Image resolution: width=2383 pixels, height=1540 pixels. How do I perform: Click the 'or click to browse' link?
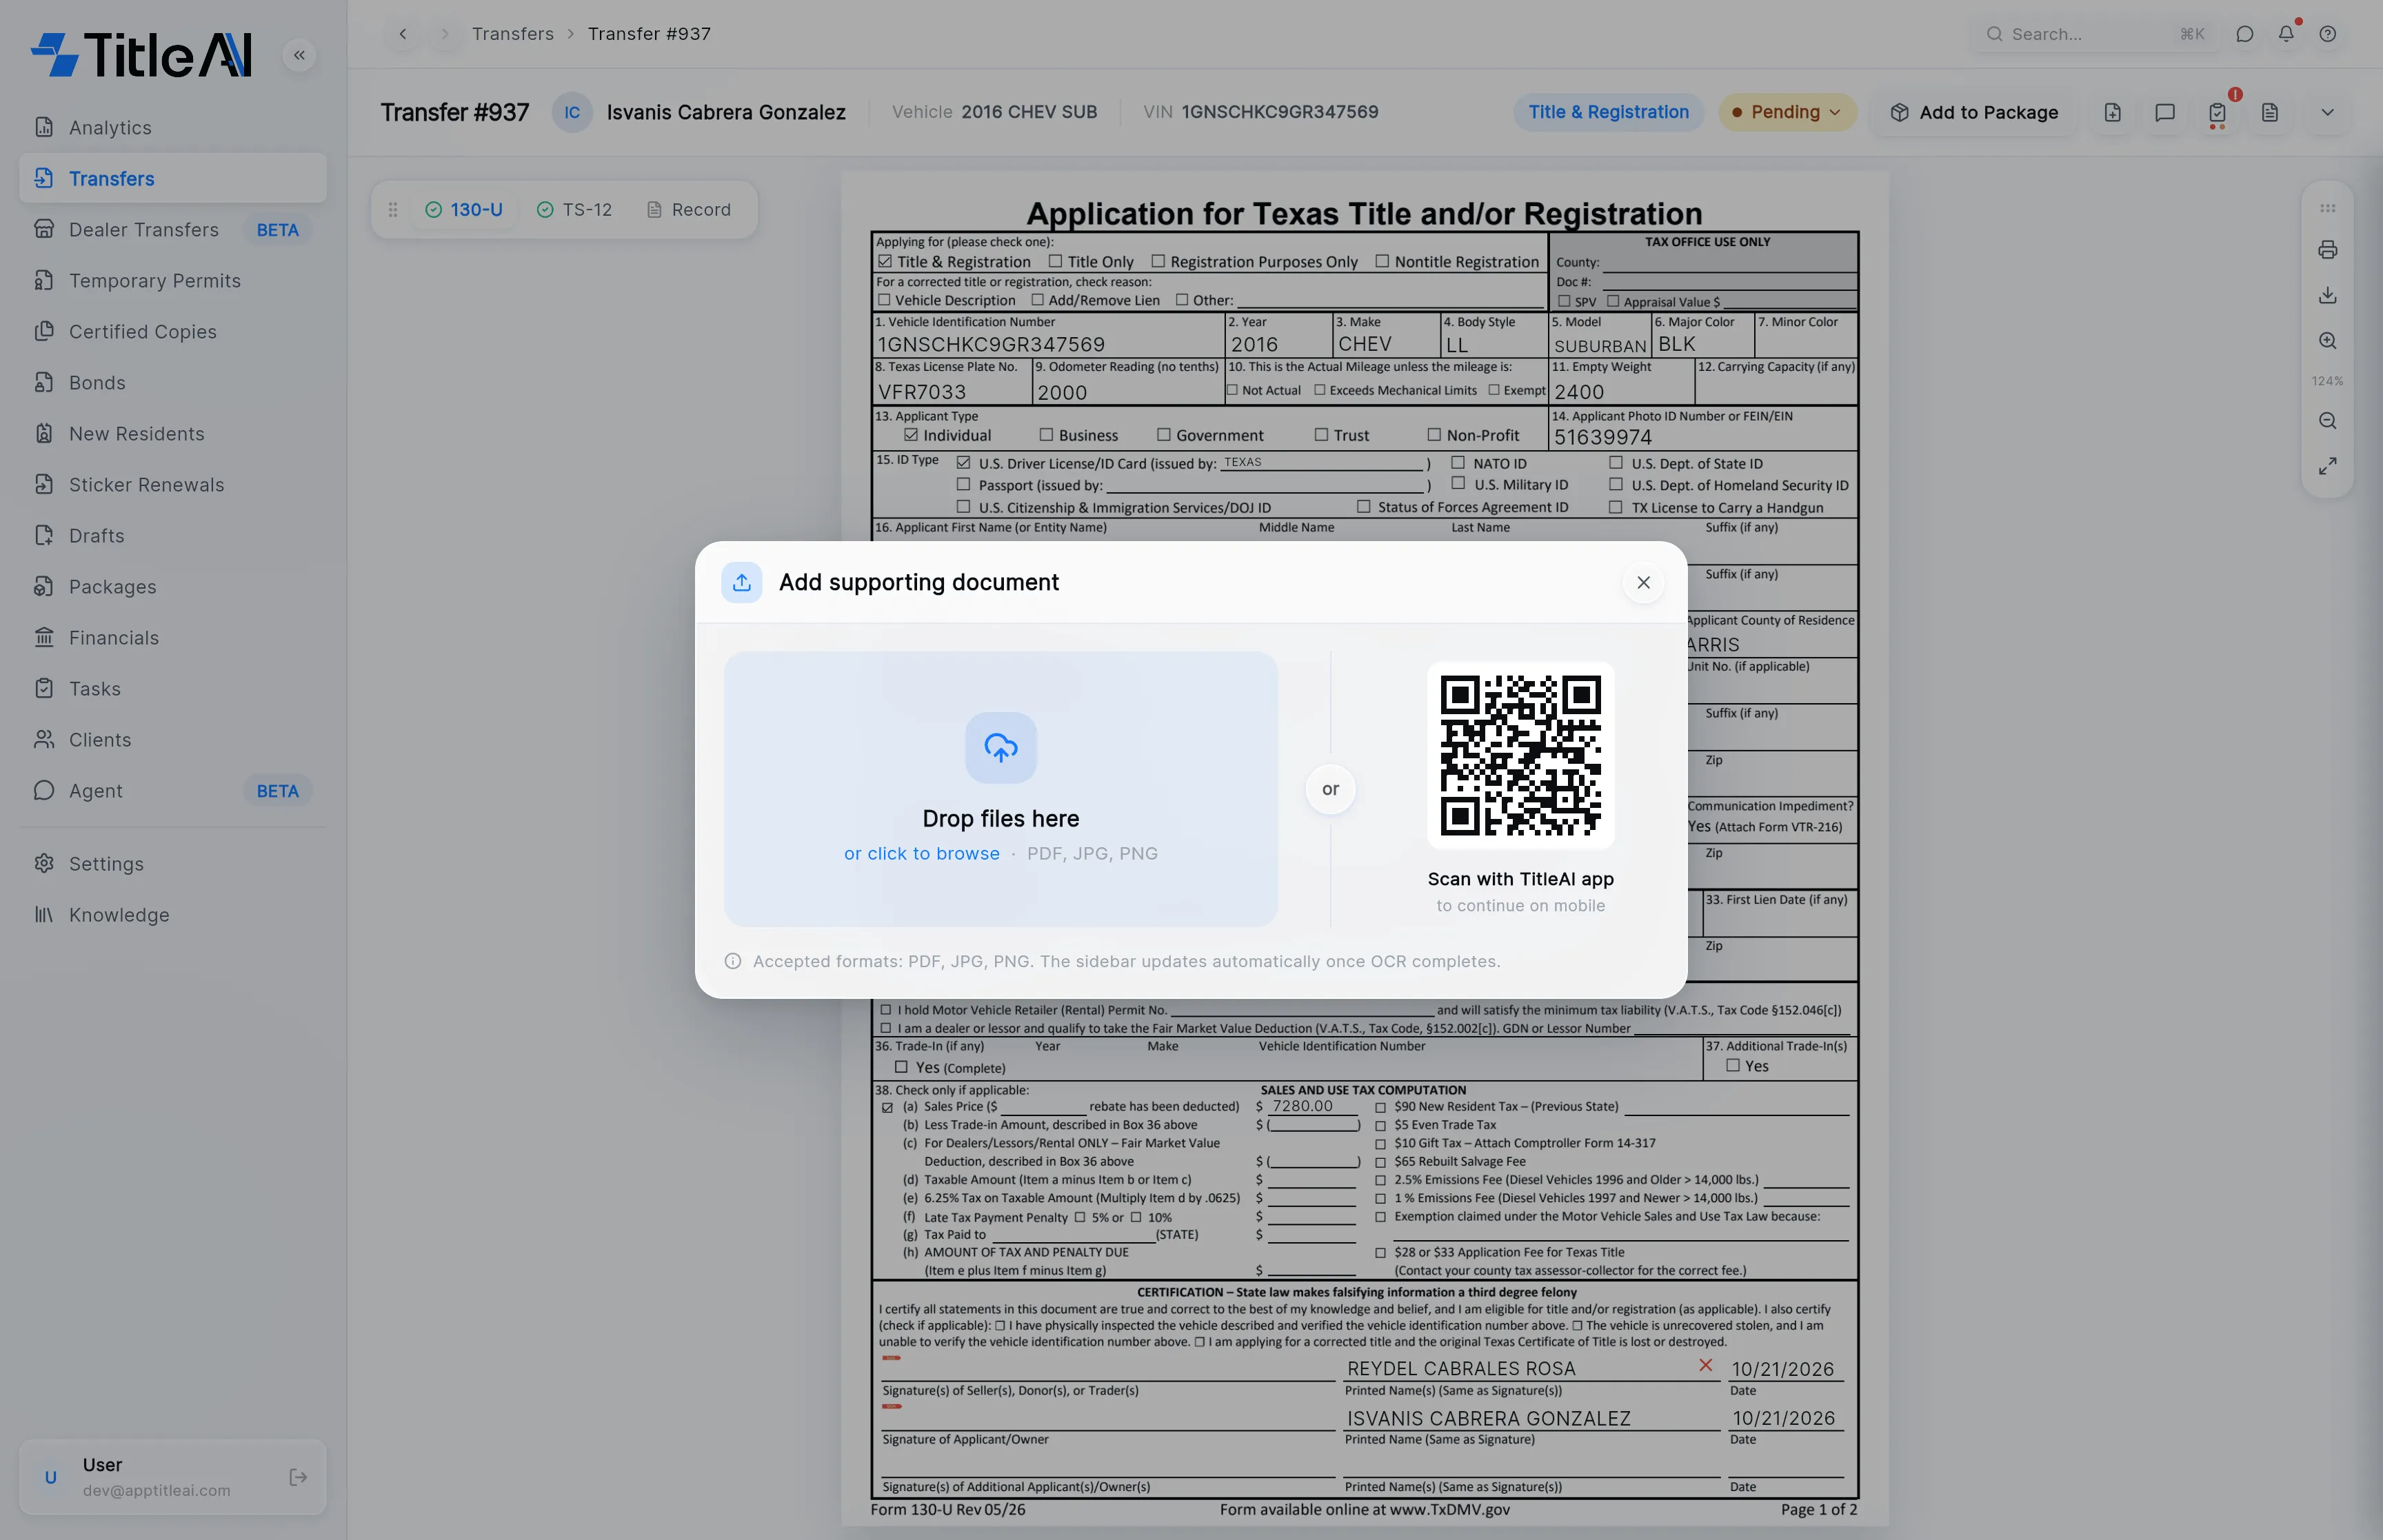tap(921, 853)
